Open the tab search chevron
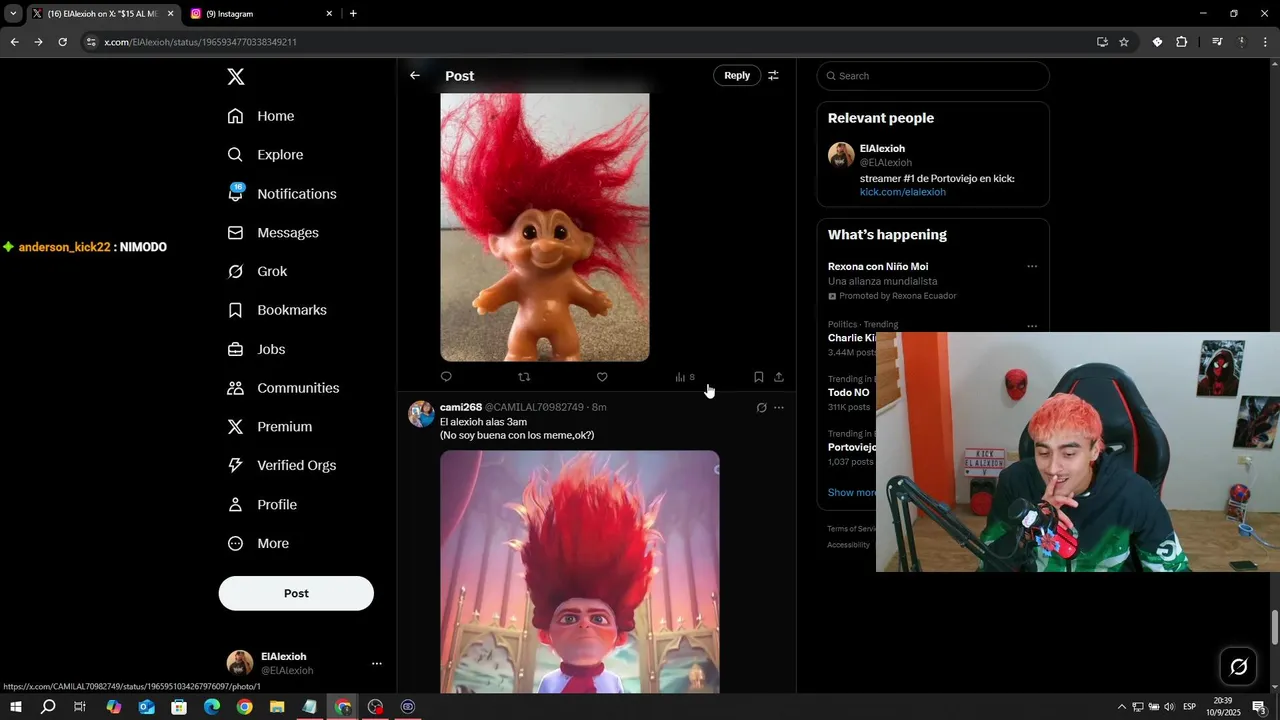The image size is (1280, 720). coord(13,14)
